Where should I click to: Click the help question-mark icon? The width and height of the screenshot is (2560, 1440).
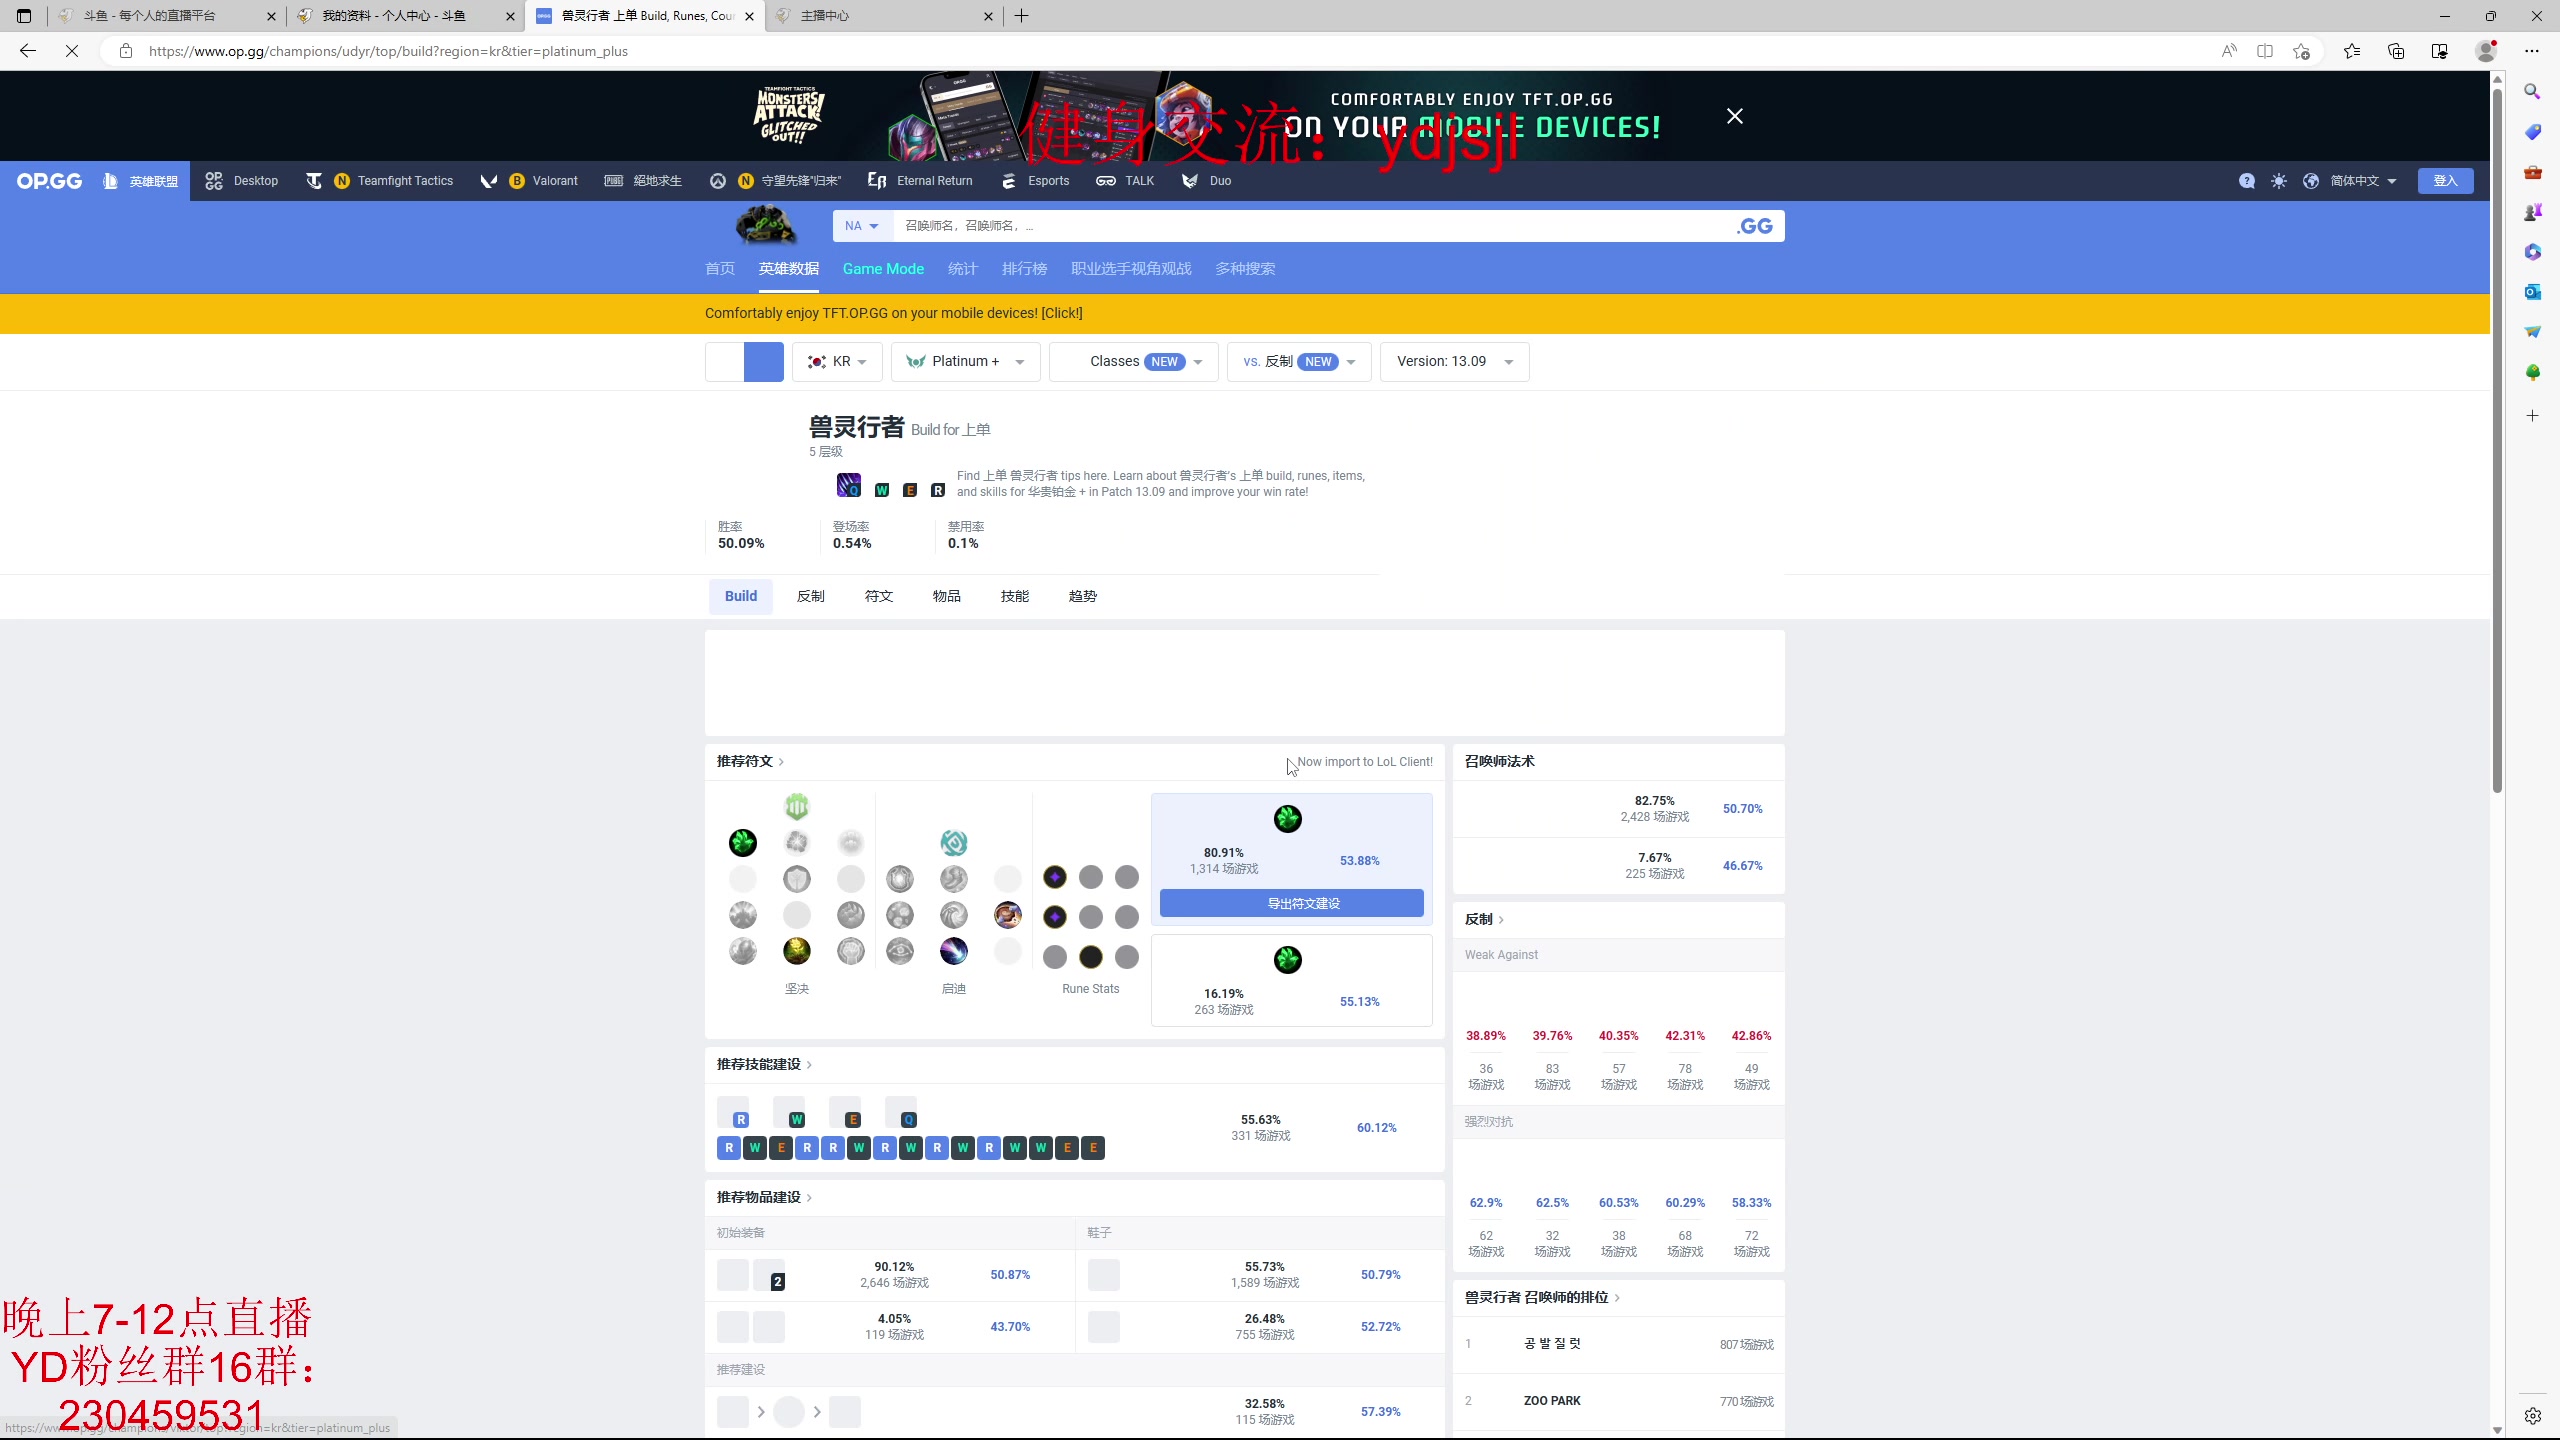click(2247, 181)
